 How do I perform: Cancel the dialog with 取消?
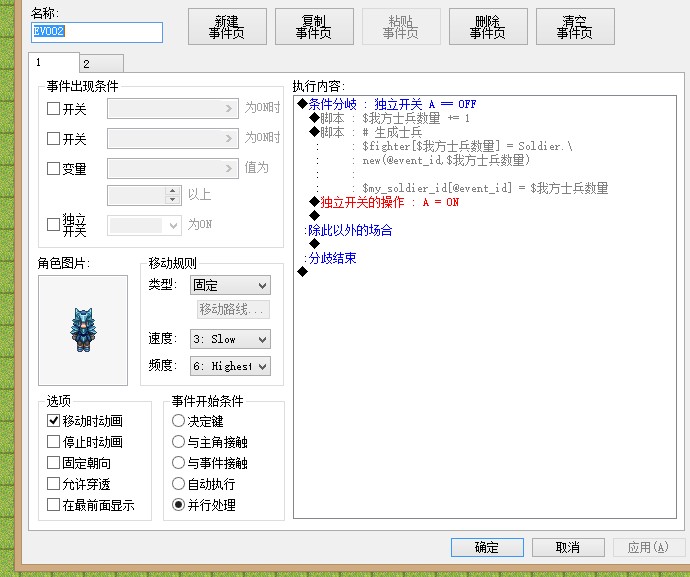pos(568,547)
